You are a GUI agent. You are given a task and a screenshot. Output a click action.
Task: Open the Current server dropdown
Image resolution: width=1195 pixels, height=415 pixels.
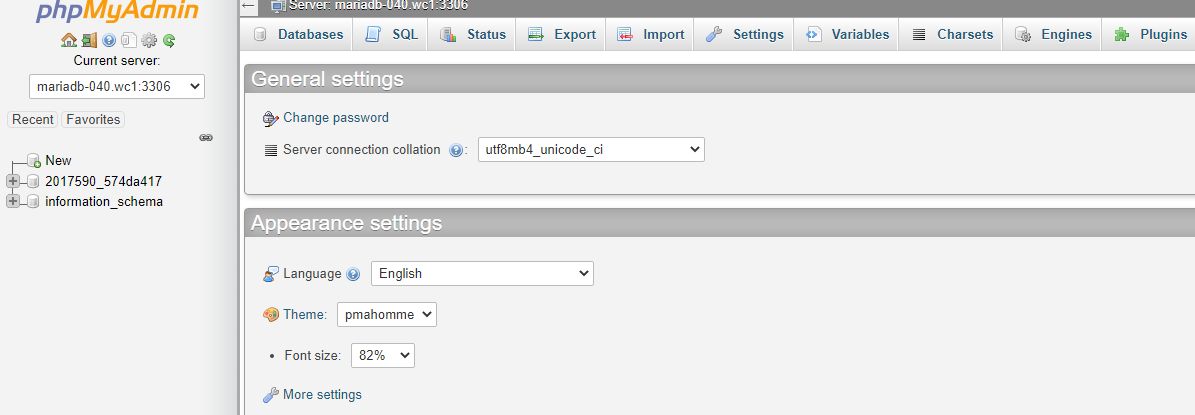(117, 87)
